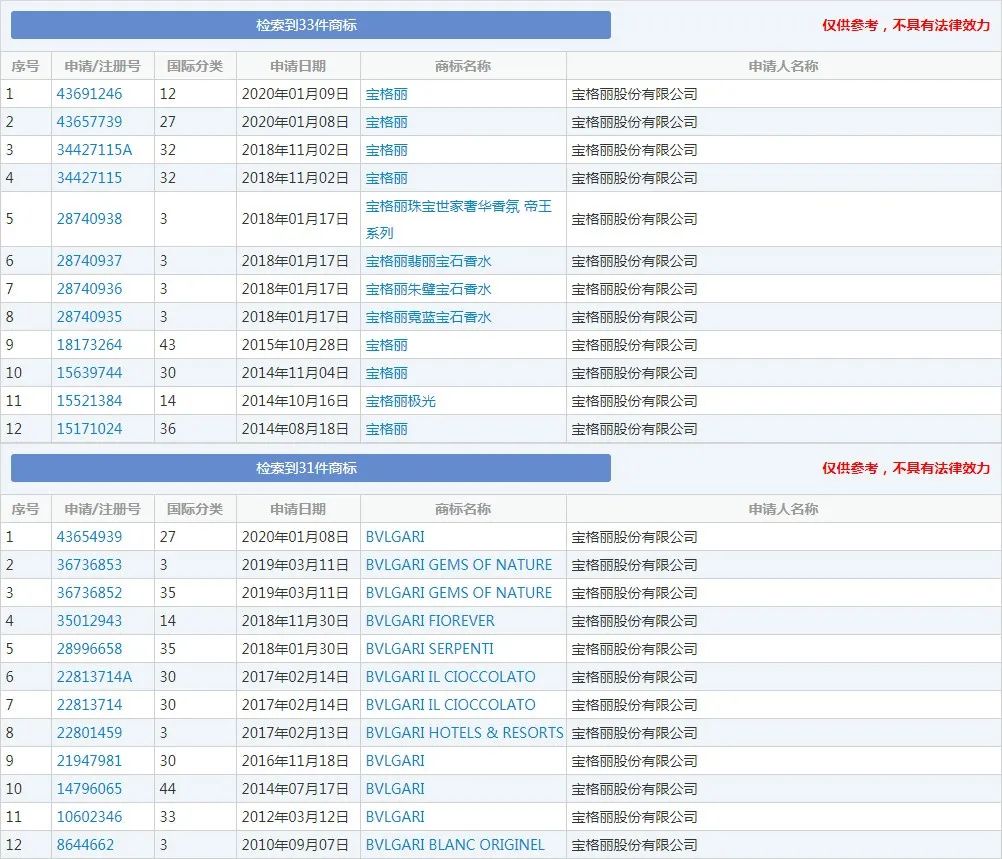Open registration number 43657739
Screen dimensions: 1002x859
pos(89,122)
